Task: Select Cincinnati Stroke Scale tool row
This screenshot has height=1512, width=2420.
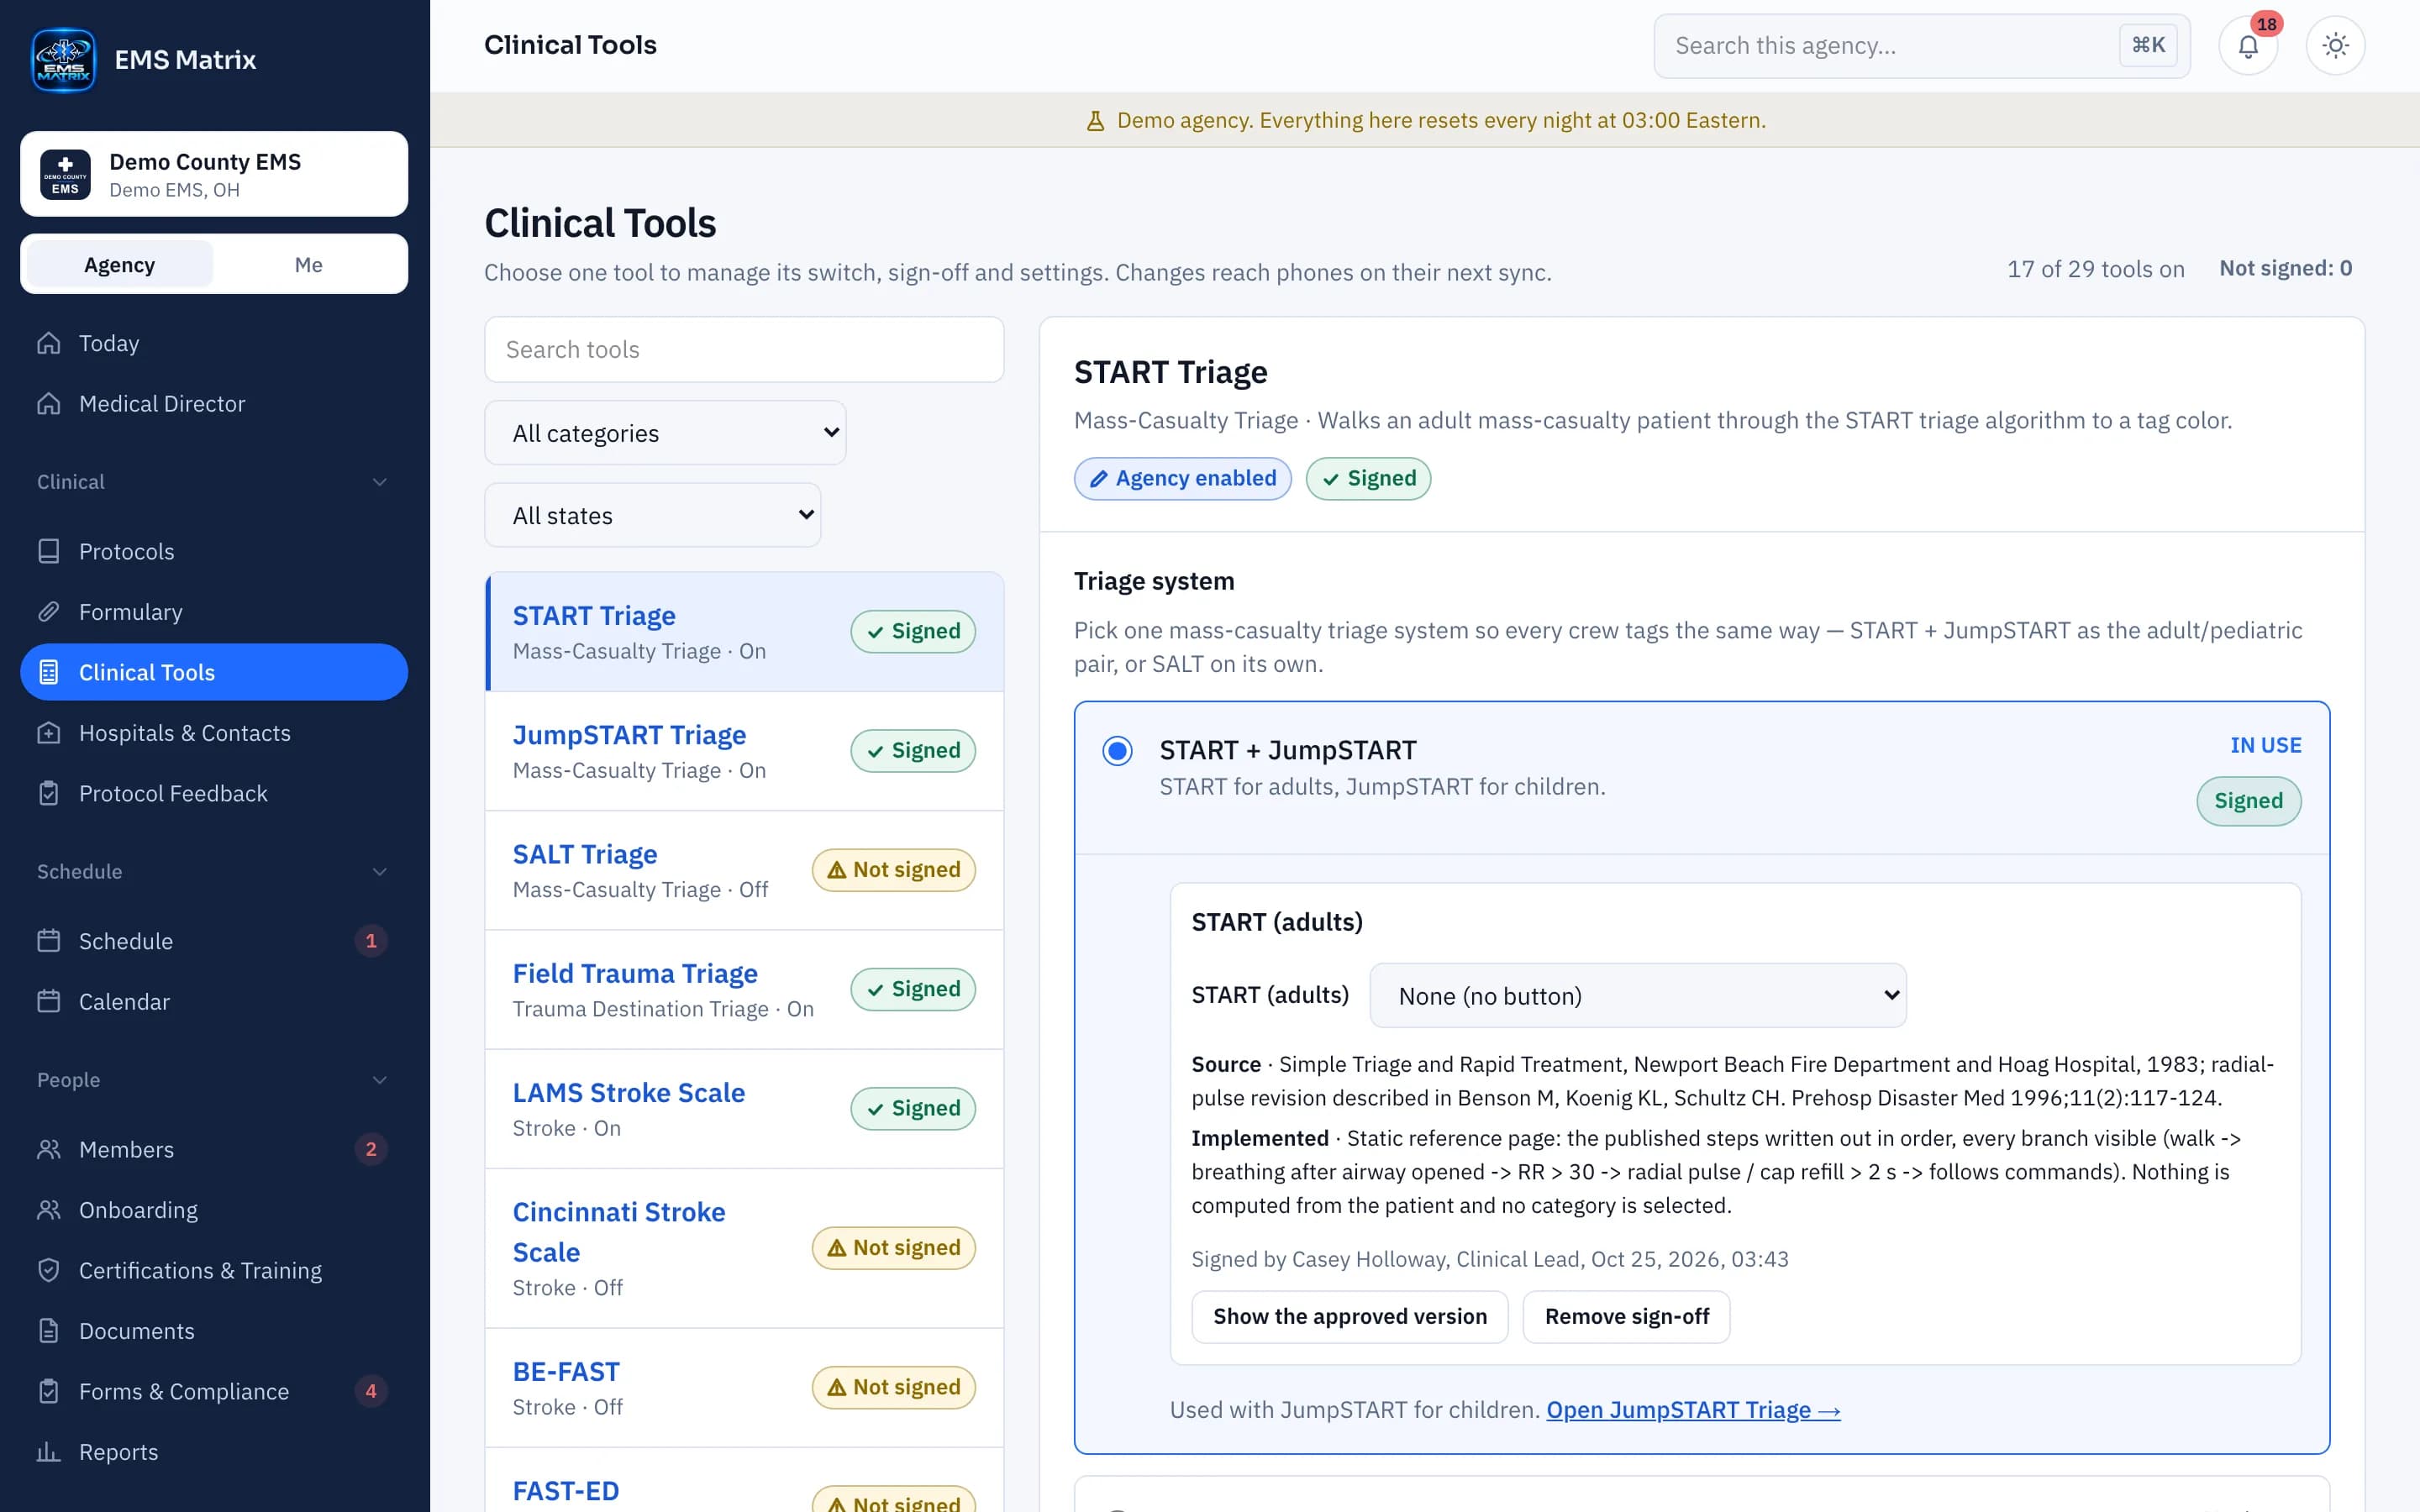Action: pyautogui.click(x=744, y=1248)
